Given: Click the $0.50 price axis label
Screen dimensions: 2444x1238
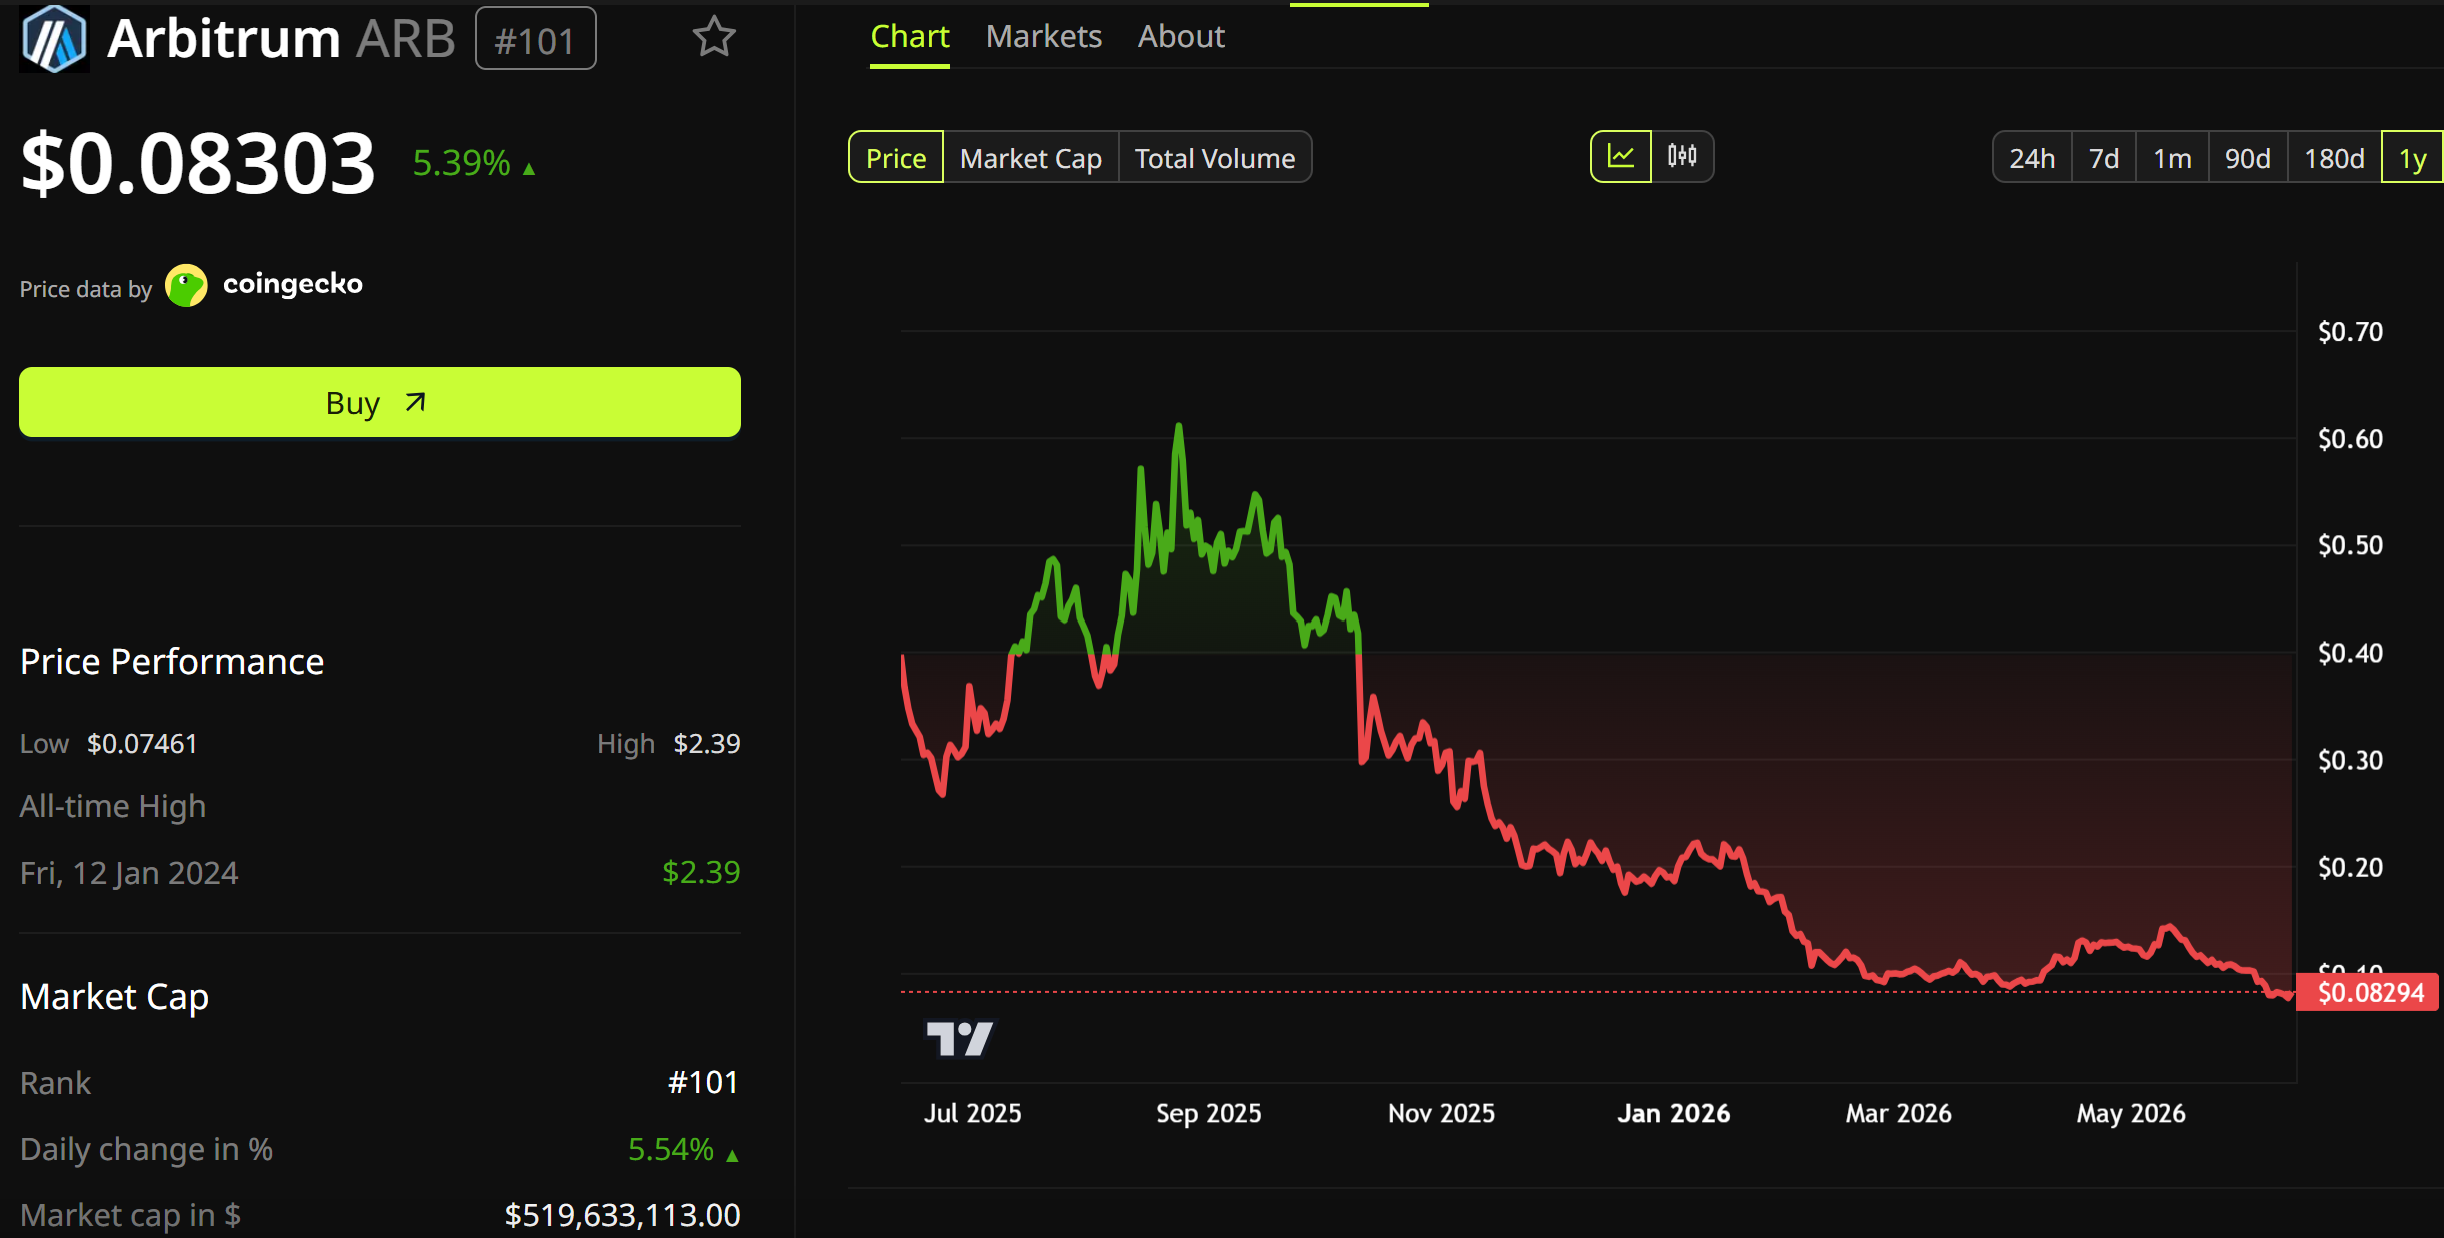Looking at the screenshot, I should tap(2350, 545).
